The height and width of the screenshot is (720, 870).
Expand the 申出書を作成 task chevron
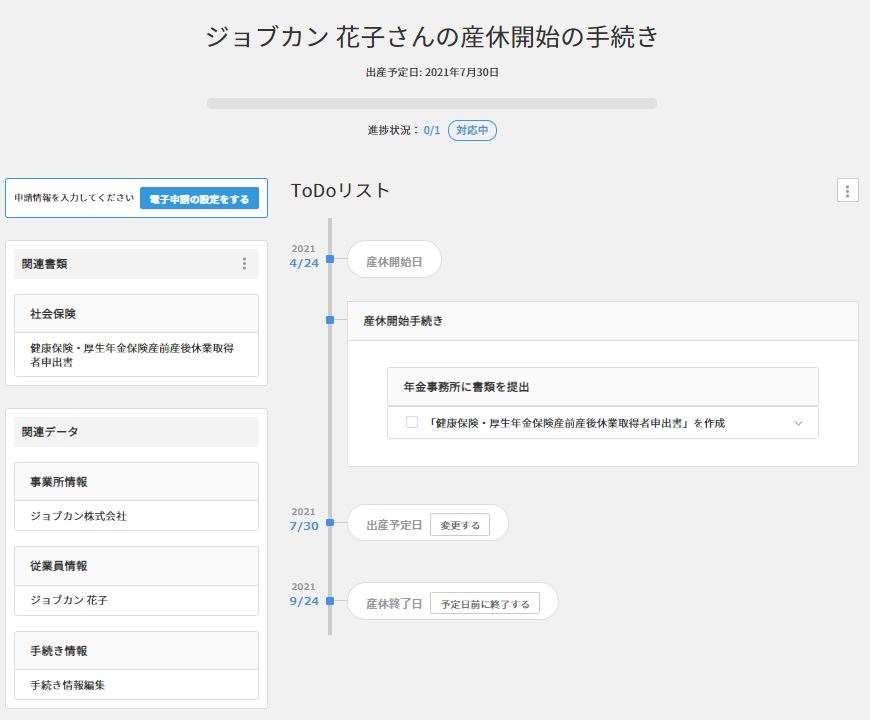pyautogui.click(x=798, y=423)
